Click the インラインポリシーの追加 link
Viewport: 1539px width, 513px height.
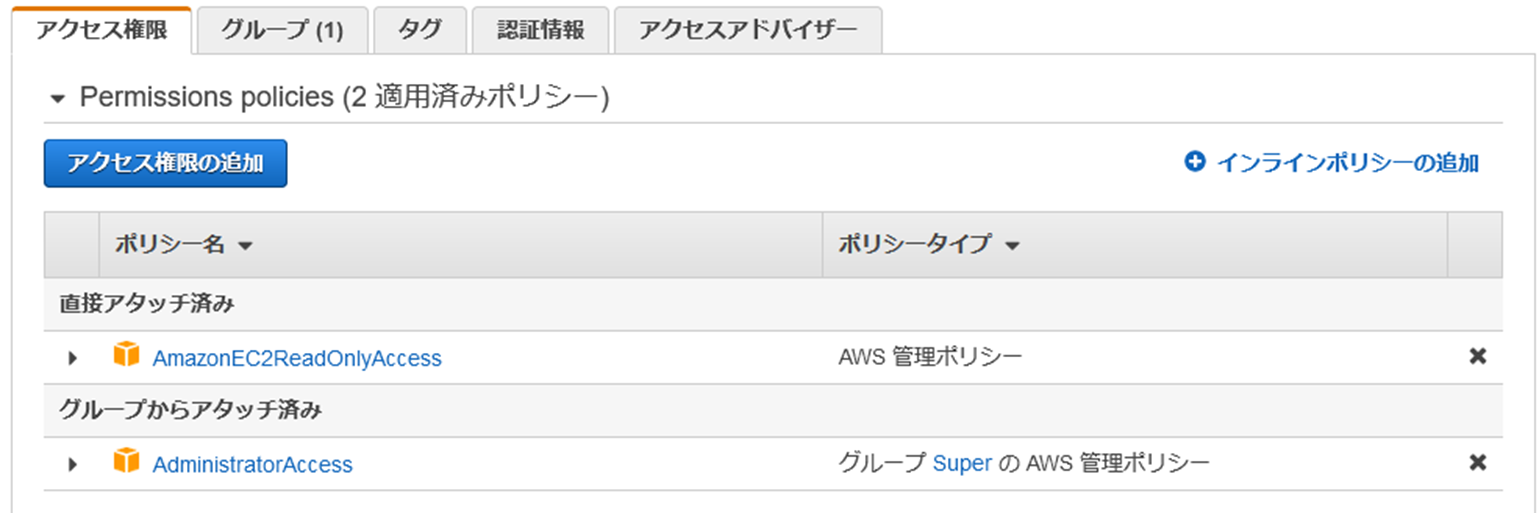point(1347,163)
